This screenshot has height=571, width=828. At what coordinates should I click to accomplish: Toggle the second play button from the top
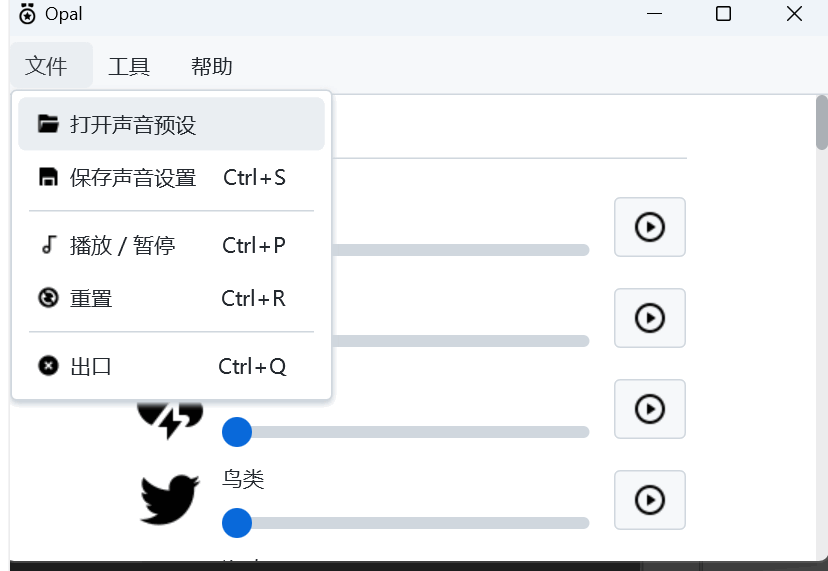click(650, 318)
